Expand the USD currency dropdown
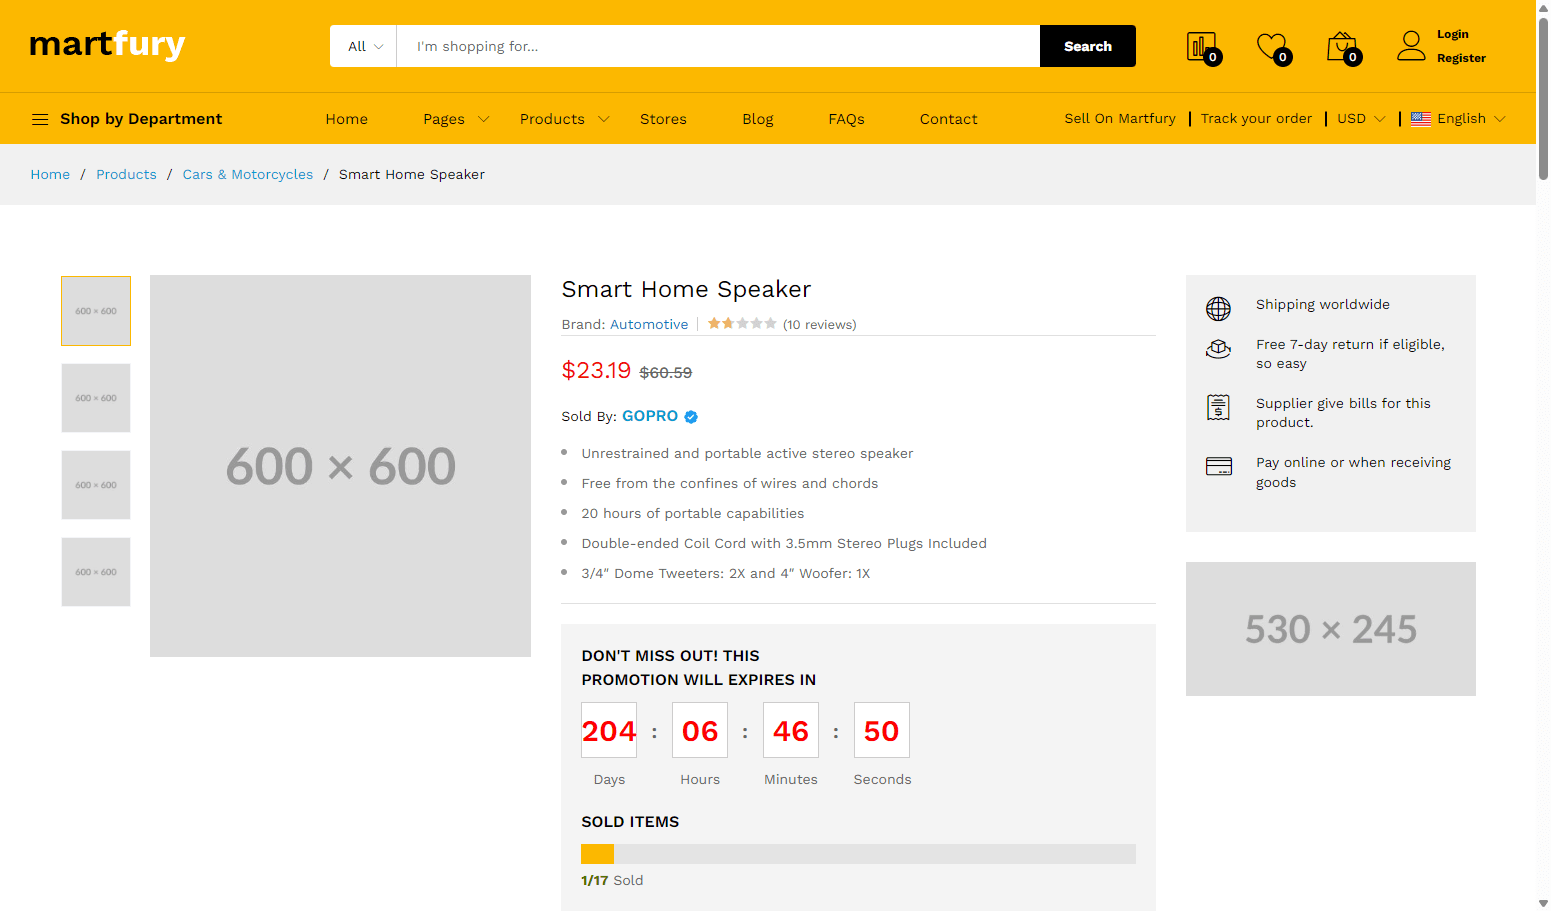 [x=1361, y=119]
